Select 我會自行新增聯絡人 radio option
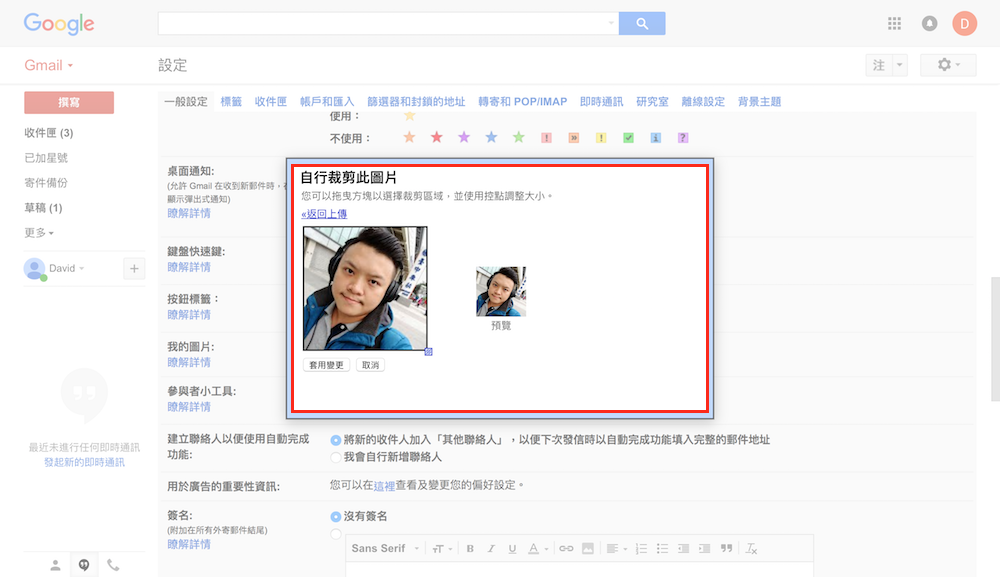 [336, 457]
